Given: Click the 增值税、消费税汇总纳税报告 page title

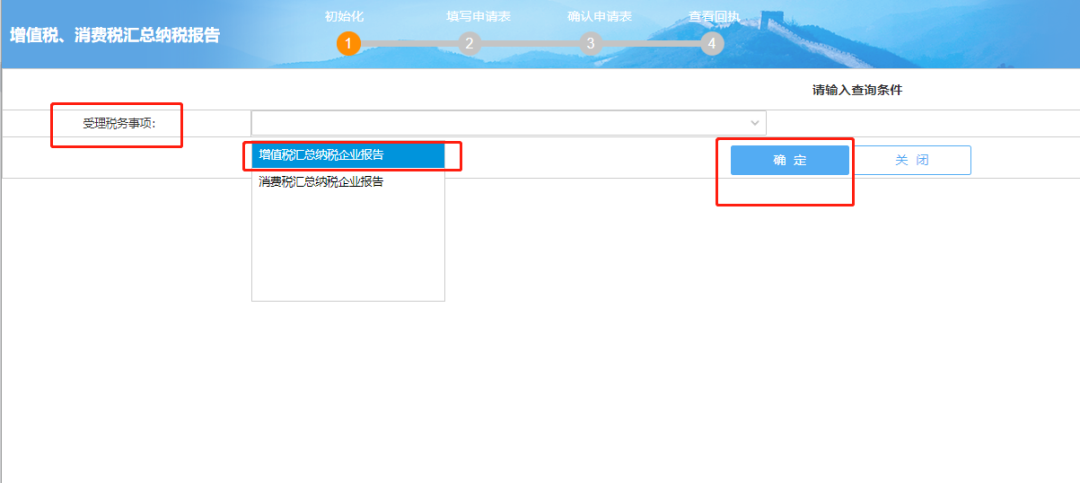Looking at the screenshot, I should 114,36.
